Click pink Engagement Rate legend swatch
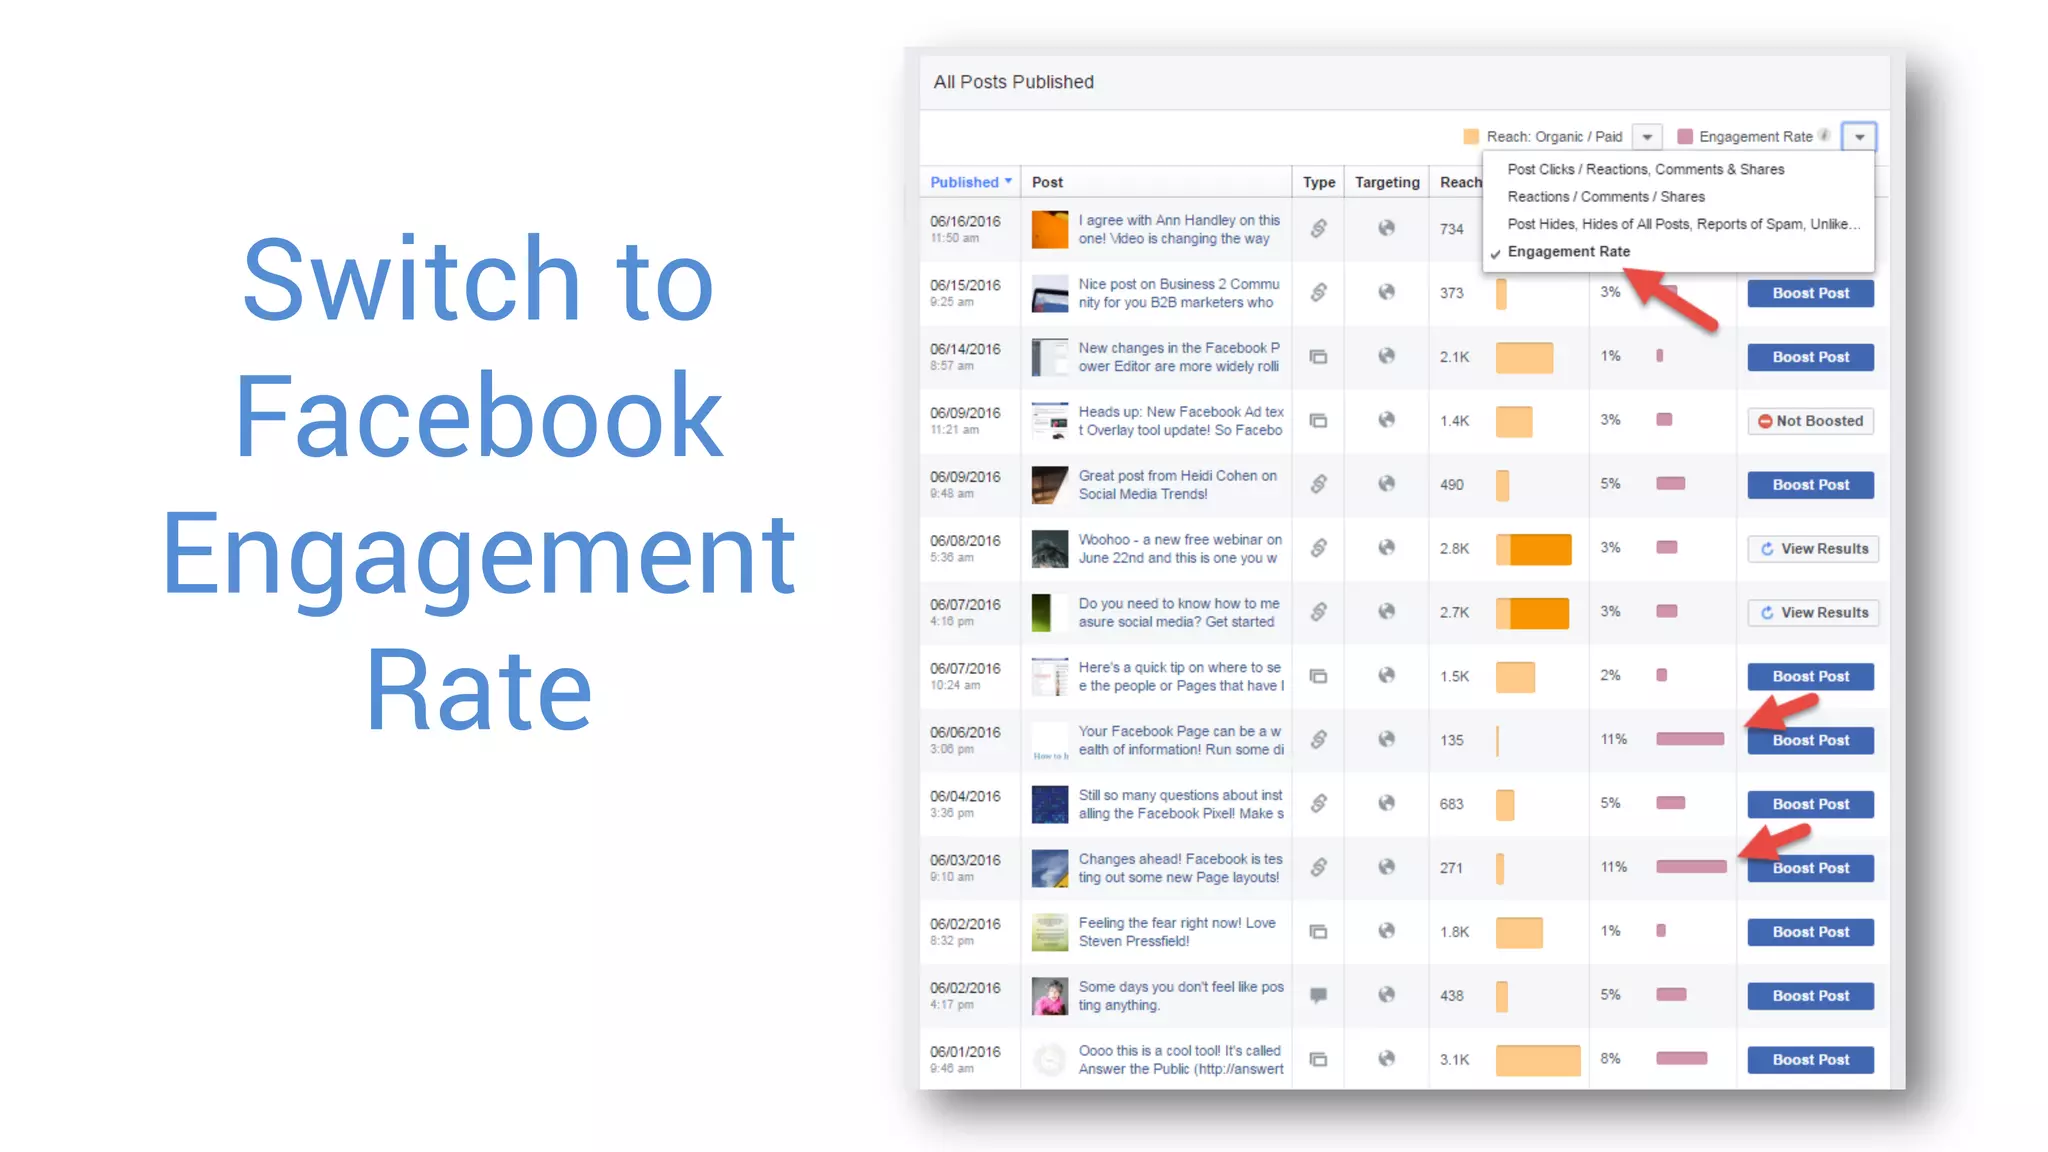The width and height of the screenshot is (2048, 1152). pos(1685,137)
